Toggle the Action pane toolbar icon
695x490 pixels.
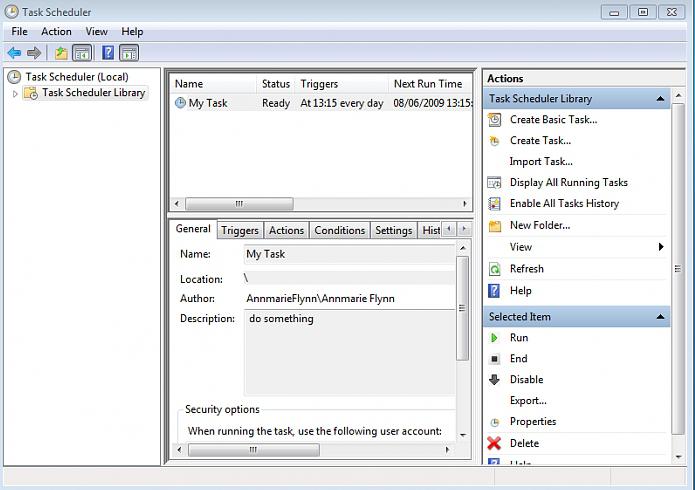pos(129,53)
